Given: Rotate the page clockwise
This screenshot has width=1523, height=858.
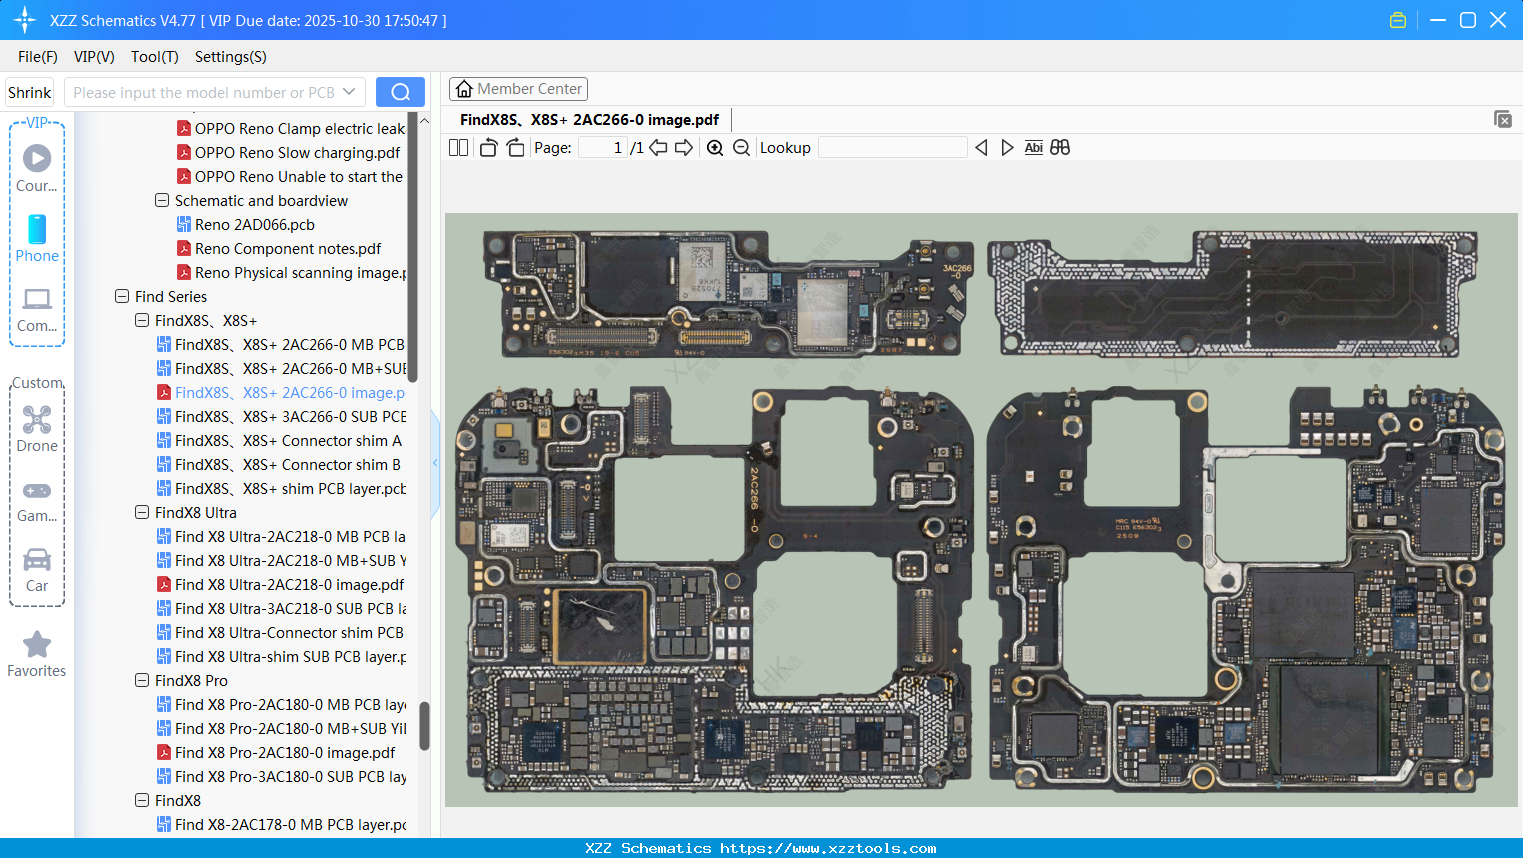Looking at the screenshot, I should tap(515, 147).
